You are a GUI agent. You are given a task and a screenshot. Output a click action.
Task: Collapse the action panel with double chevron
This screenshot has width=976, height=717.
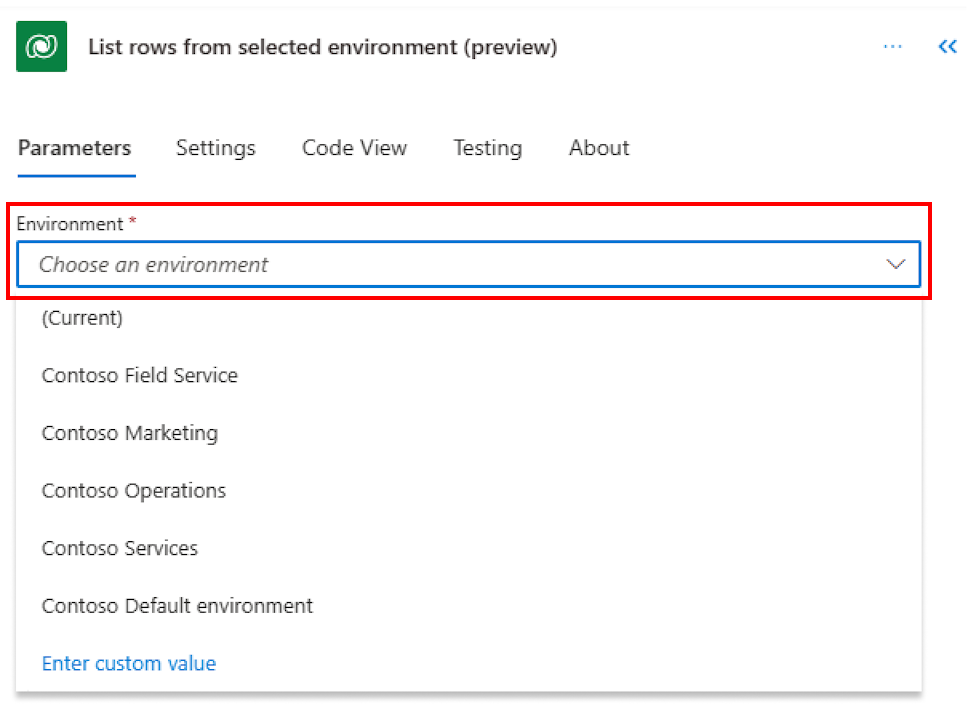947,47
